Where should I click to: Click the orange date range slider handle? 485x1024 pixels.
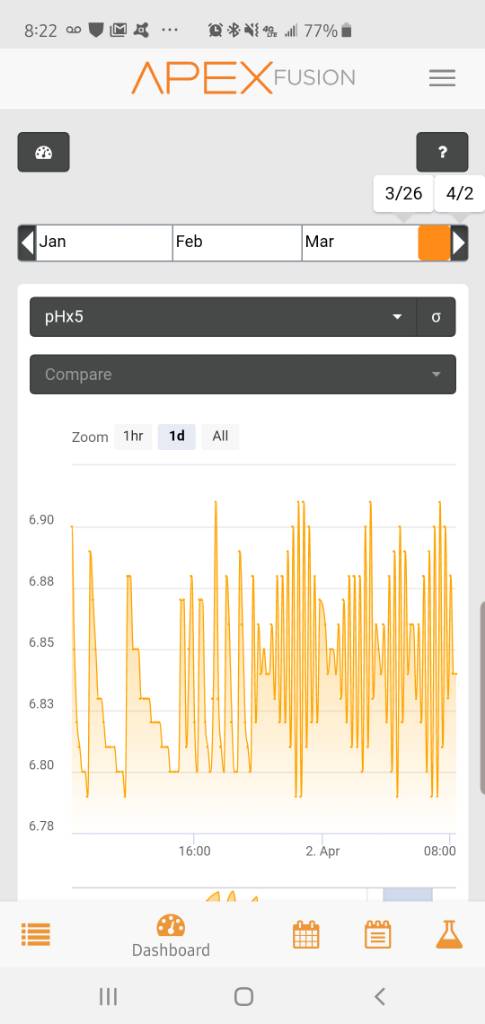point(434,243)
